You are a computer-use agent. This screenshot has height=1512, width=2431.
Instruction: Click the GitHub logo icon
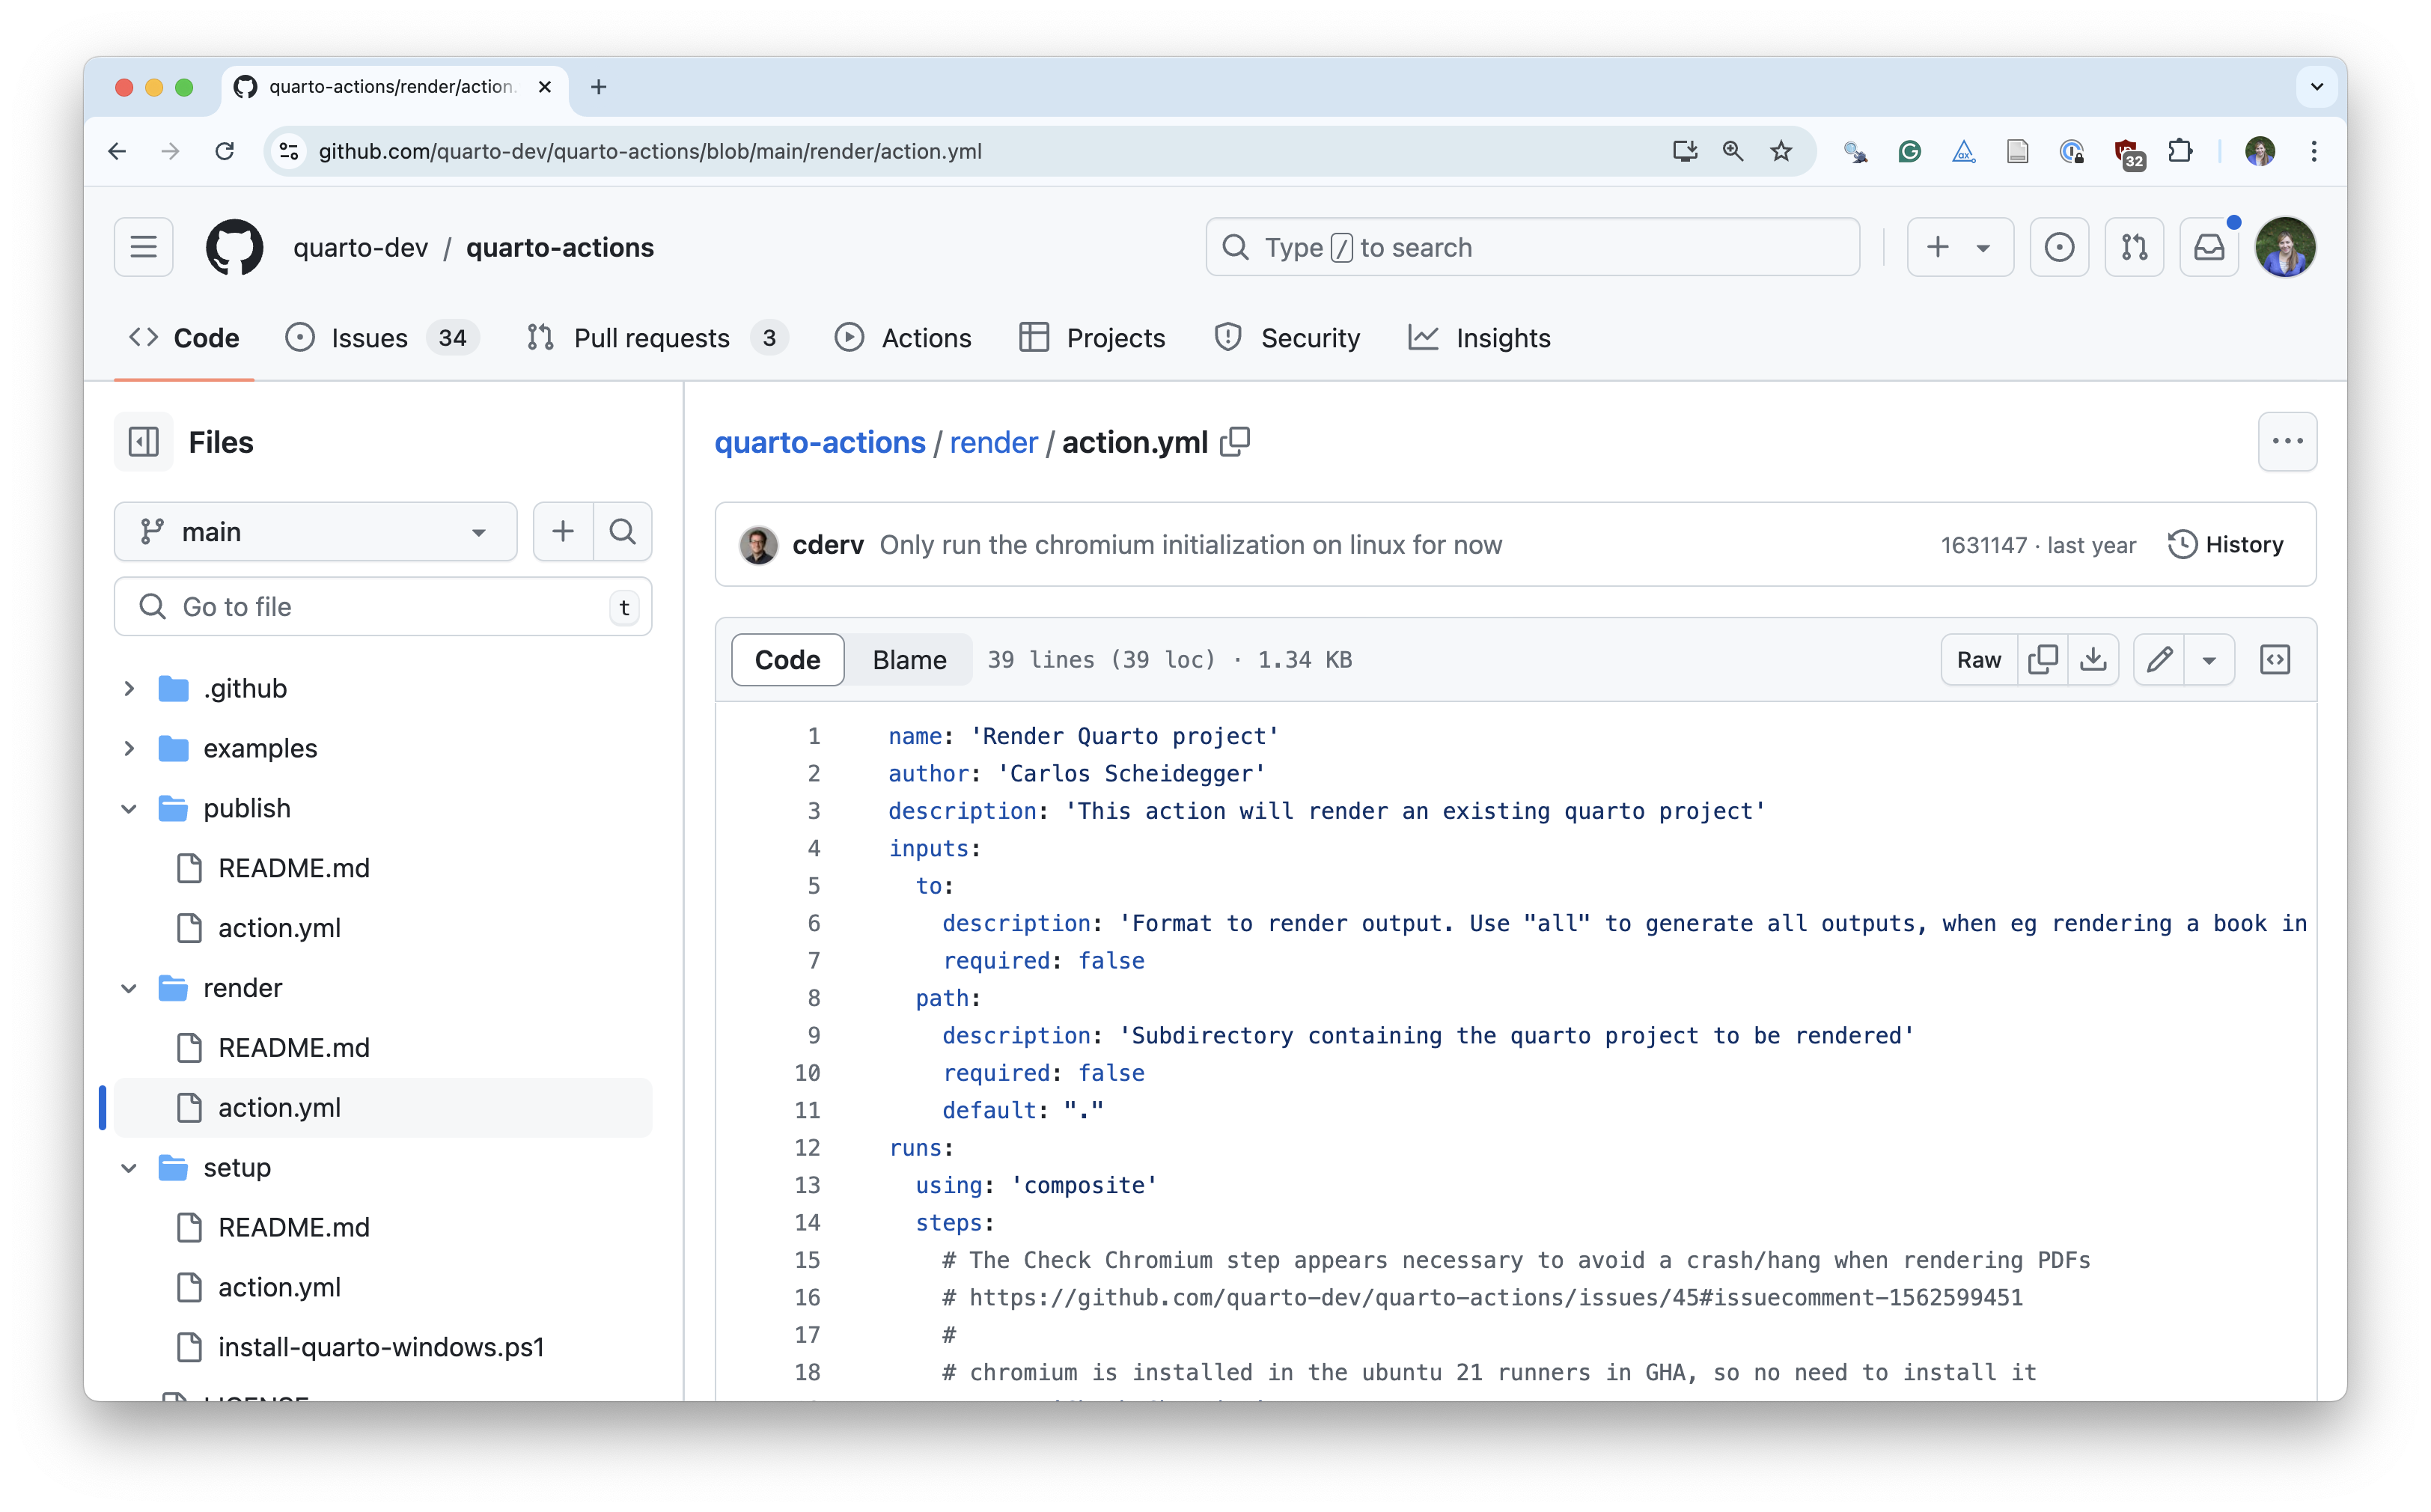click(x=234, y=247)
